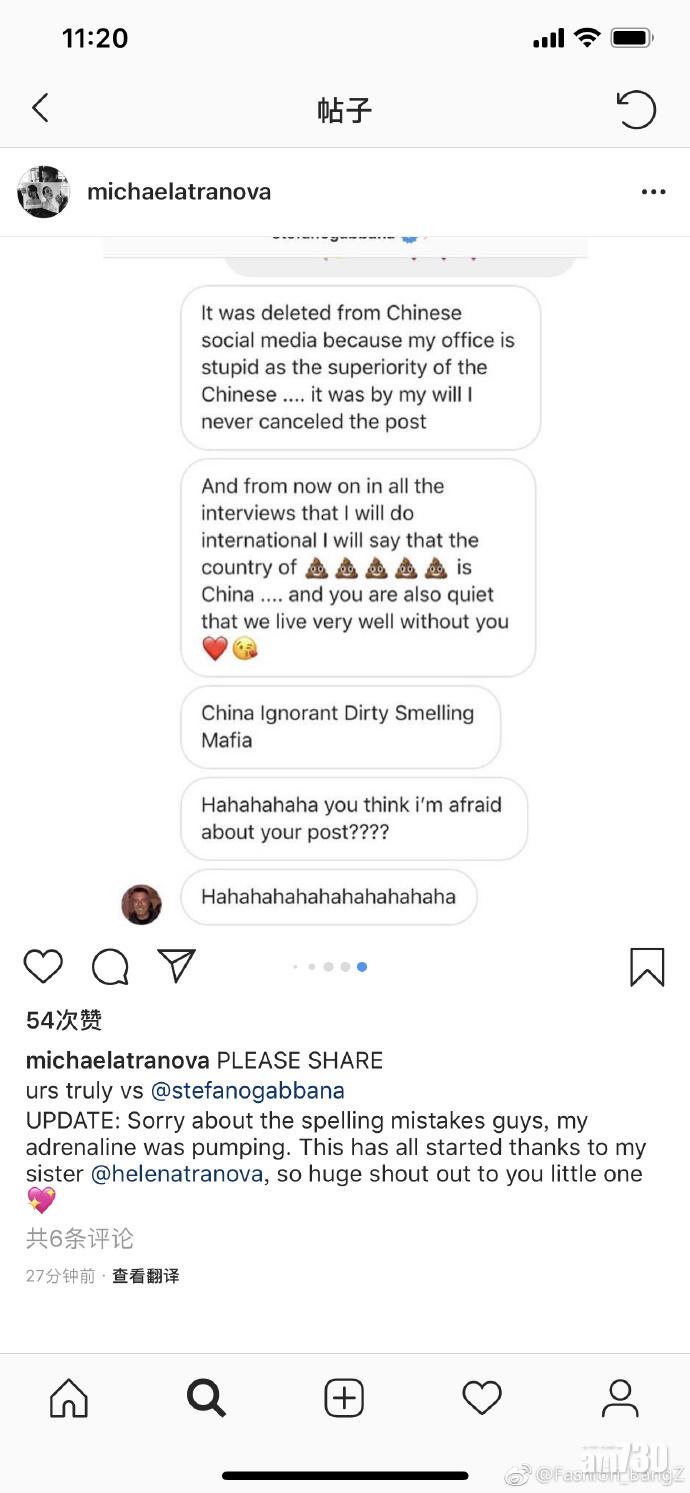
Task: Save post with bookmark icon
Action: click(x=647, y=967)
